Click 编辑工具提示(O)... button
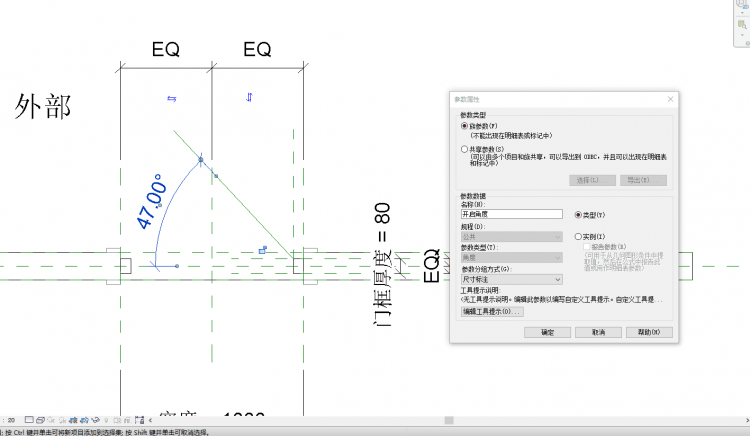 492,312
